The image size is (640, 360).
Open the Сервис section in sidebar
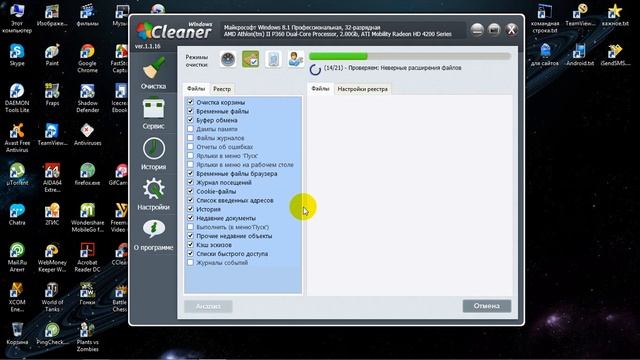(153, 113)
